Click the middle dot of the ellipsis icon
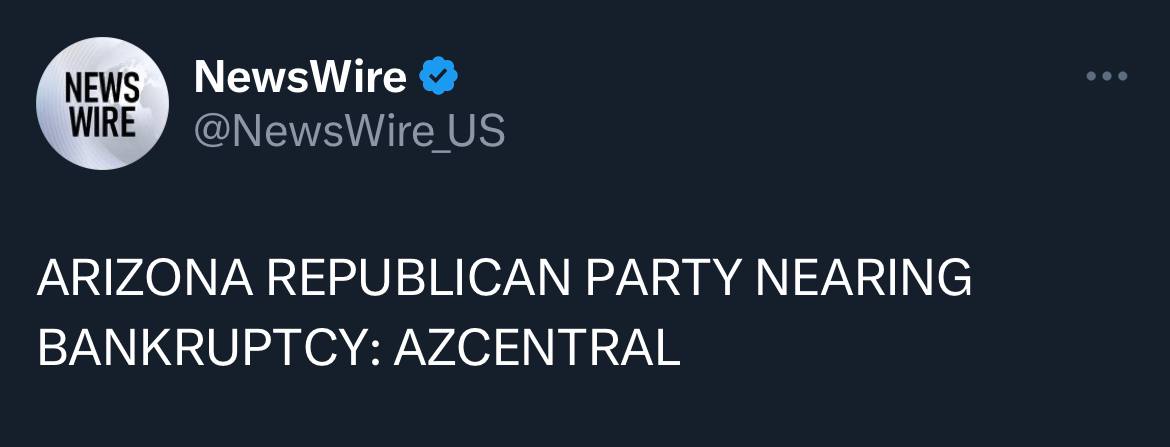The image size is (1170, 447). point(1108,76)
